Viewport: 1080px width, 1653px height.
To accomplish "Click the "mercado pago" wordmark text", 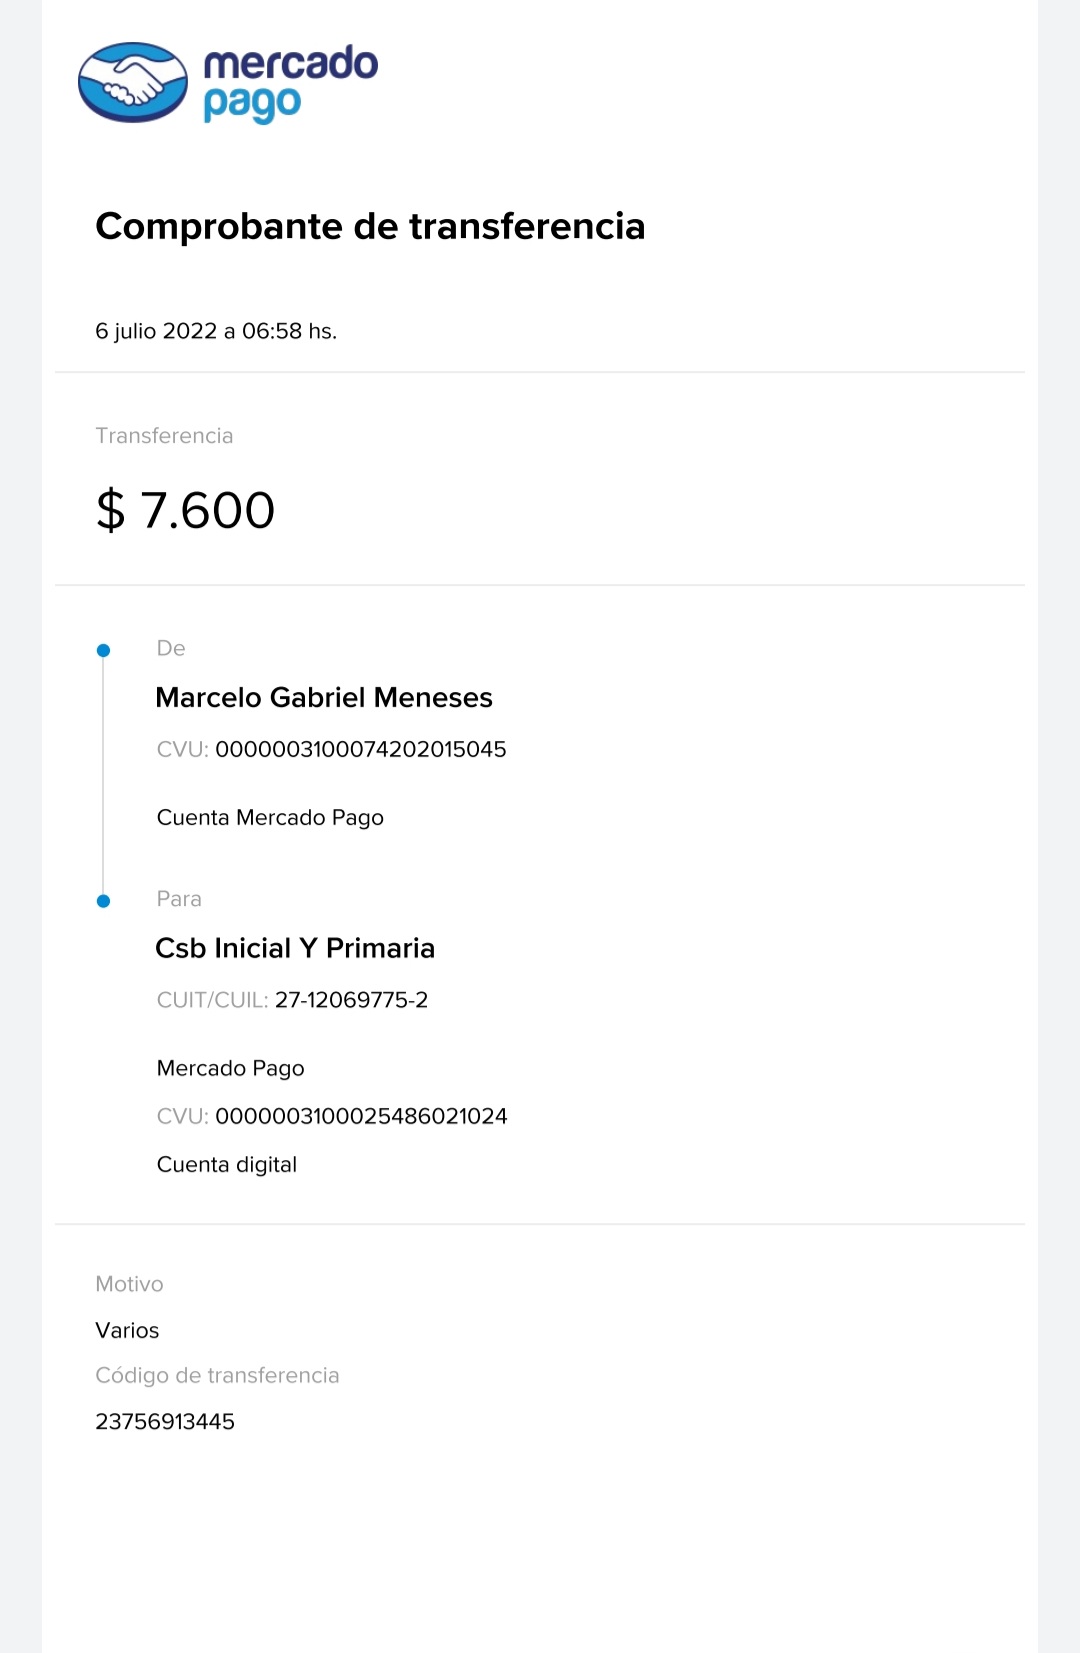I will coord(290,82).
